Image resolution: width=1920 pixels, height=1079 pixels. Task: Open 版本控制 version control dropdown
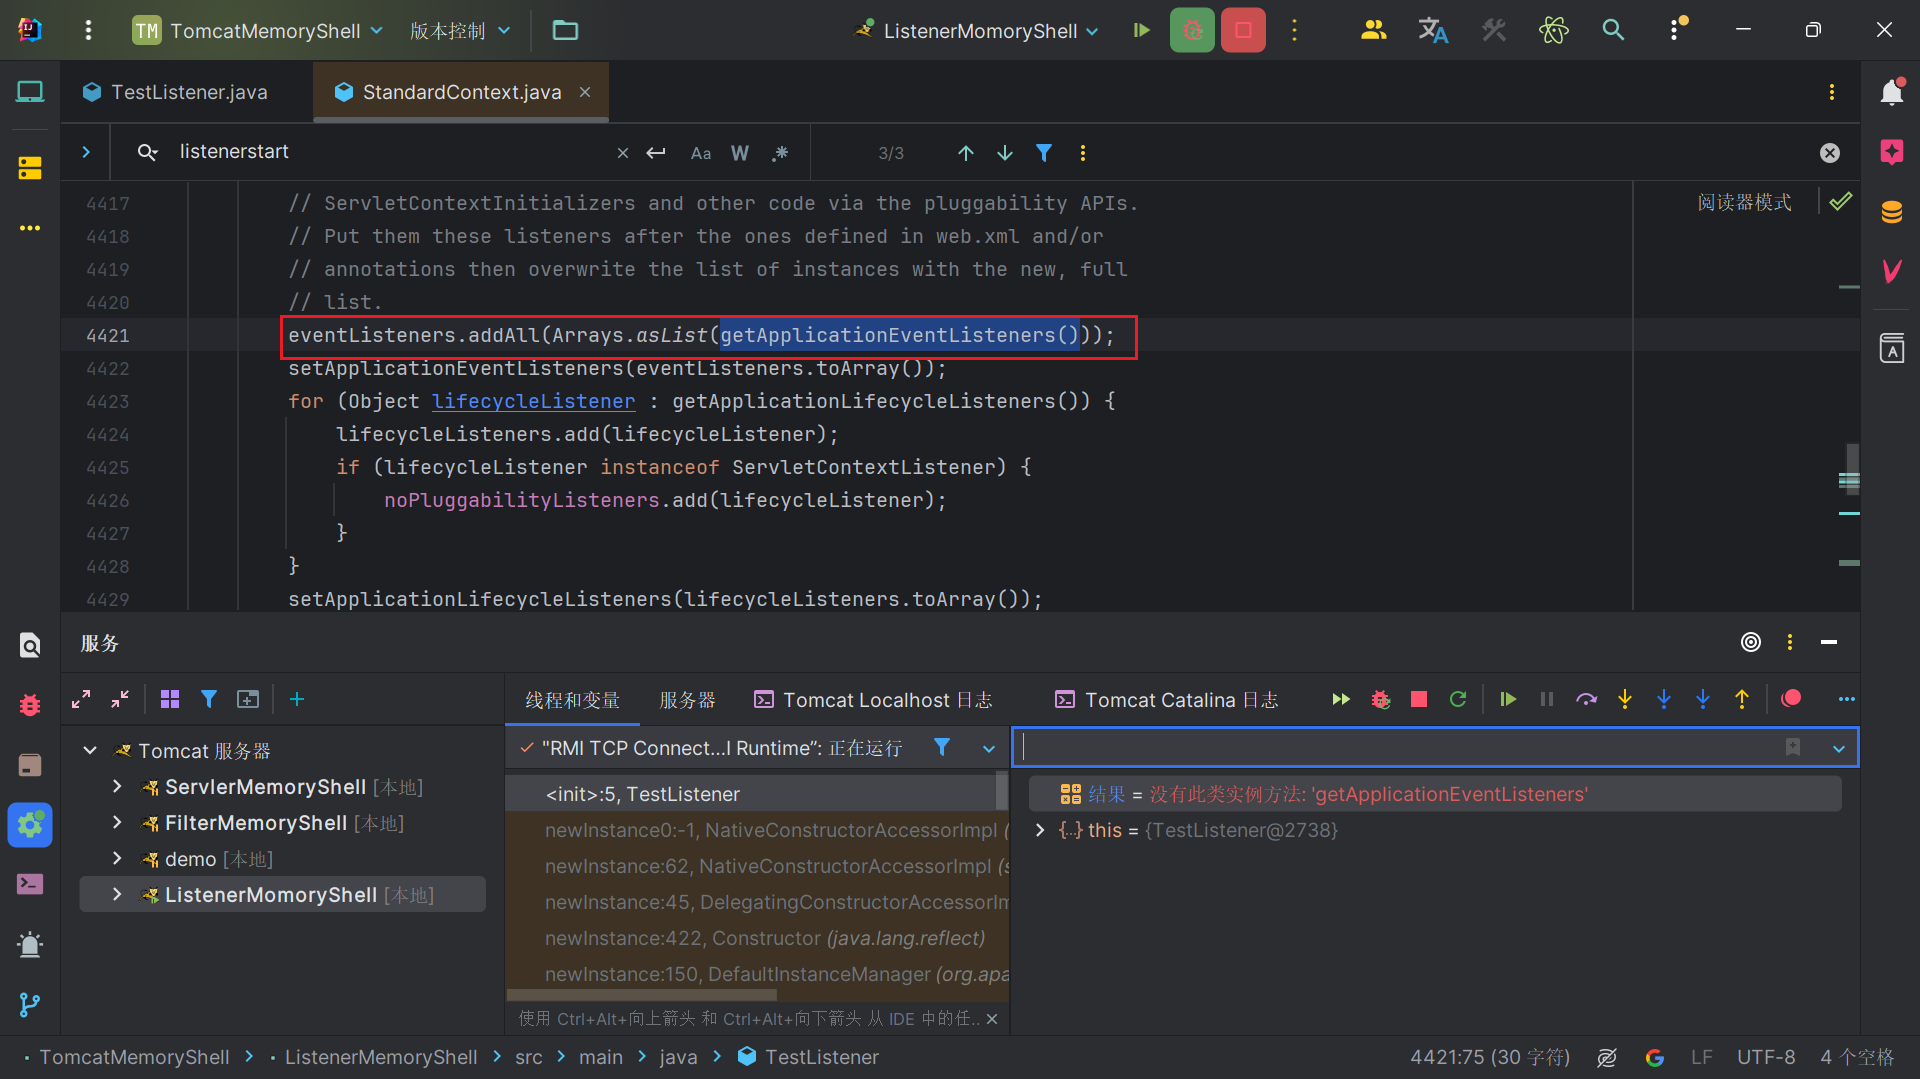(x=460, y=30)
